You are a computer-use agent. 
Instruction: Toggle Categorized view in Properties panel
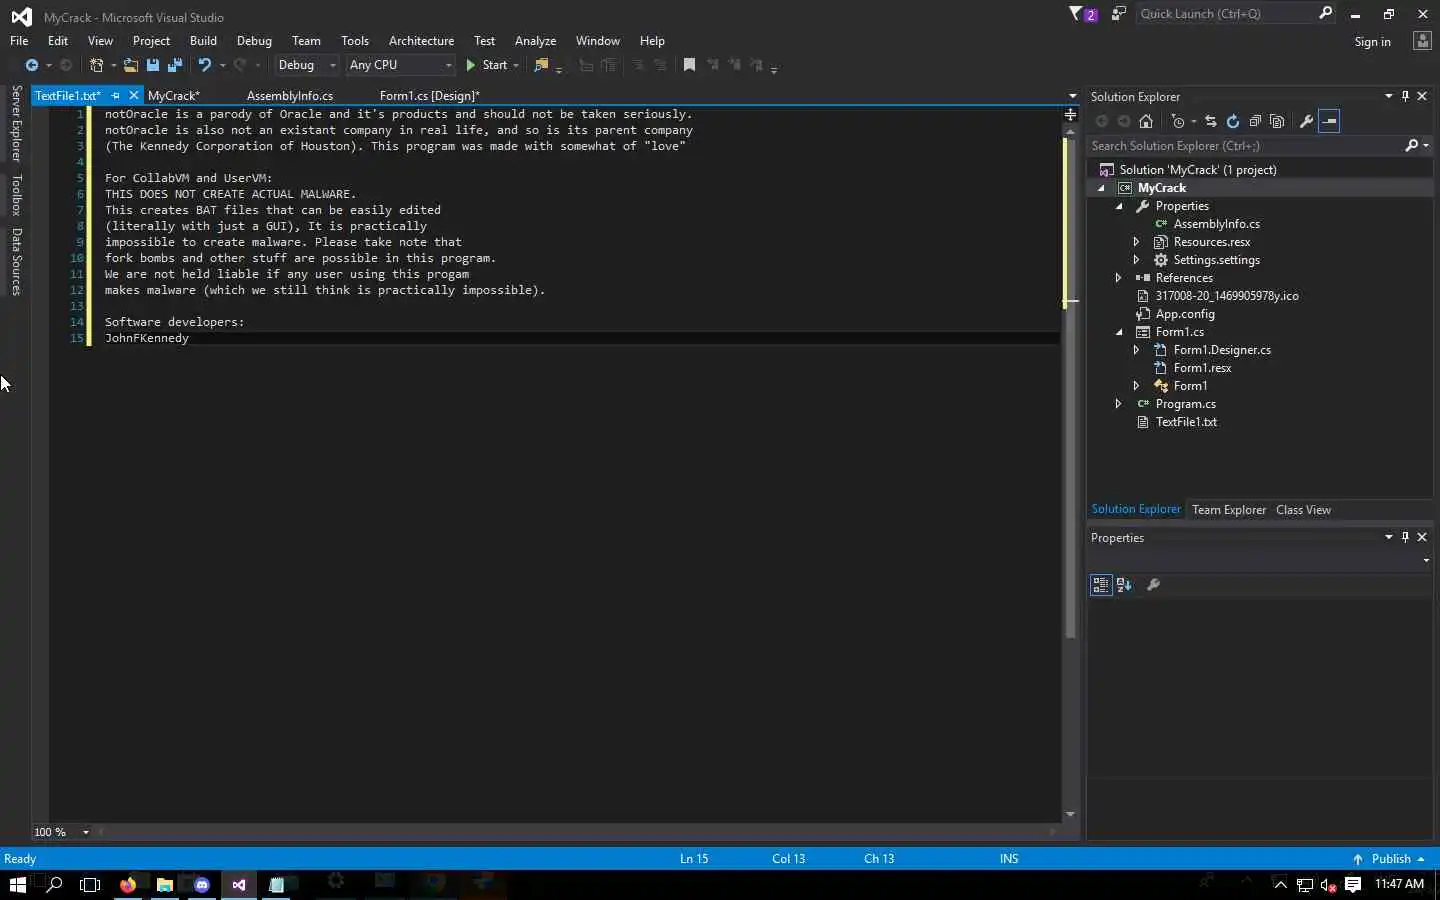[1101, 585]
